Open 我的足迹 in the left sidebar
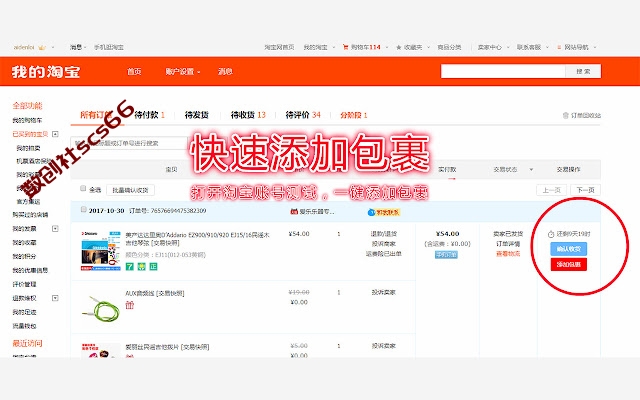Screen dimensions: 640x400 (x=24, y=312)
